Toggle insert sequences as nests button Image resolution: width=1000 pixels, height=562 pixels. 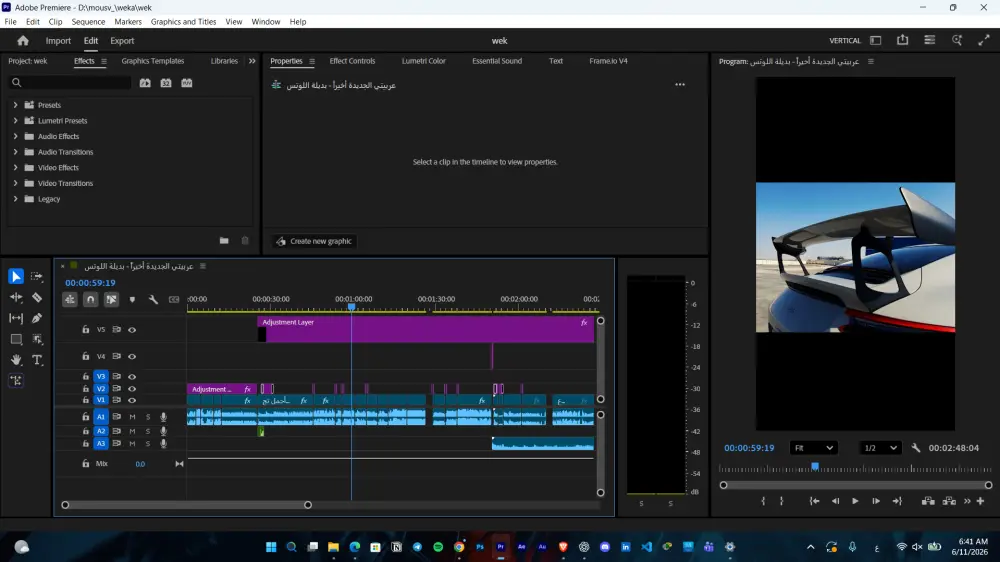point(70,299)
